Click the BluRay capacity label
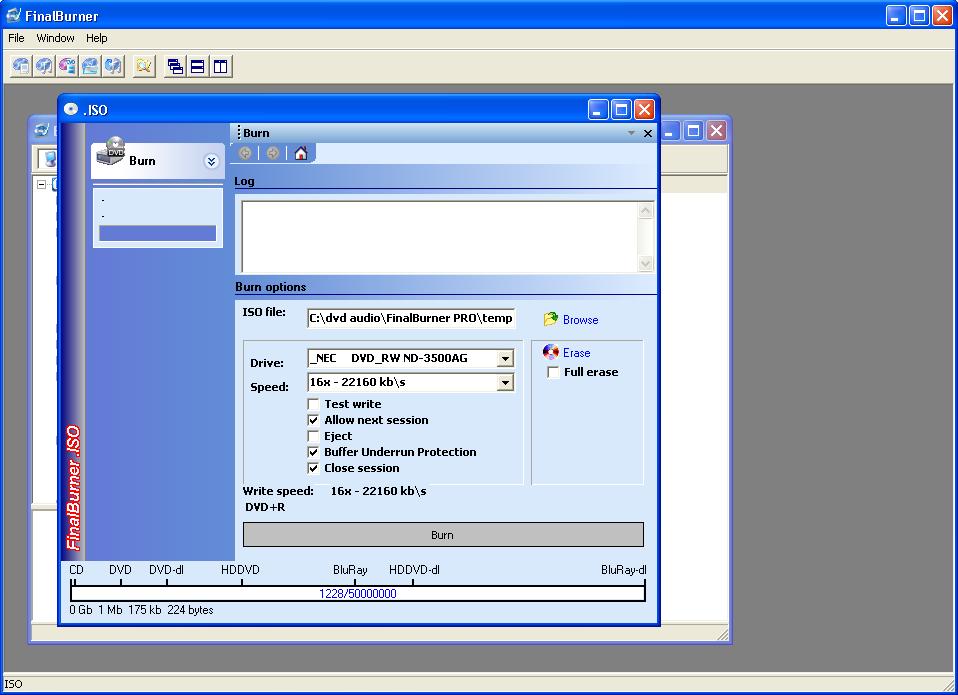The width and height of the screenshot is (958, 695). point(350,570)
